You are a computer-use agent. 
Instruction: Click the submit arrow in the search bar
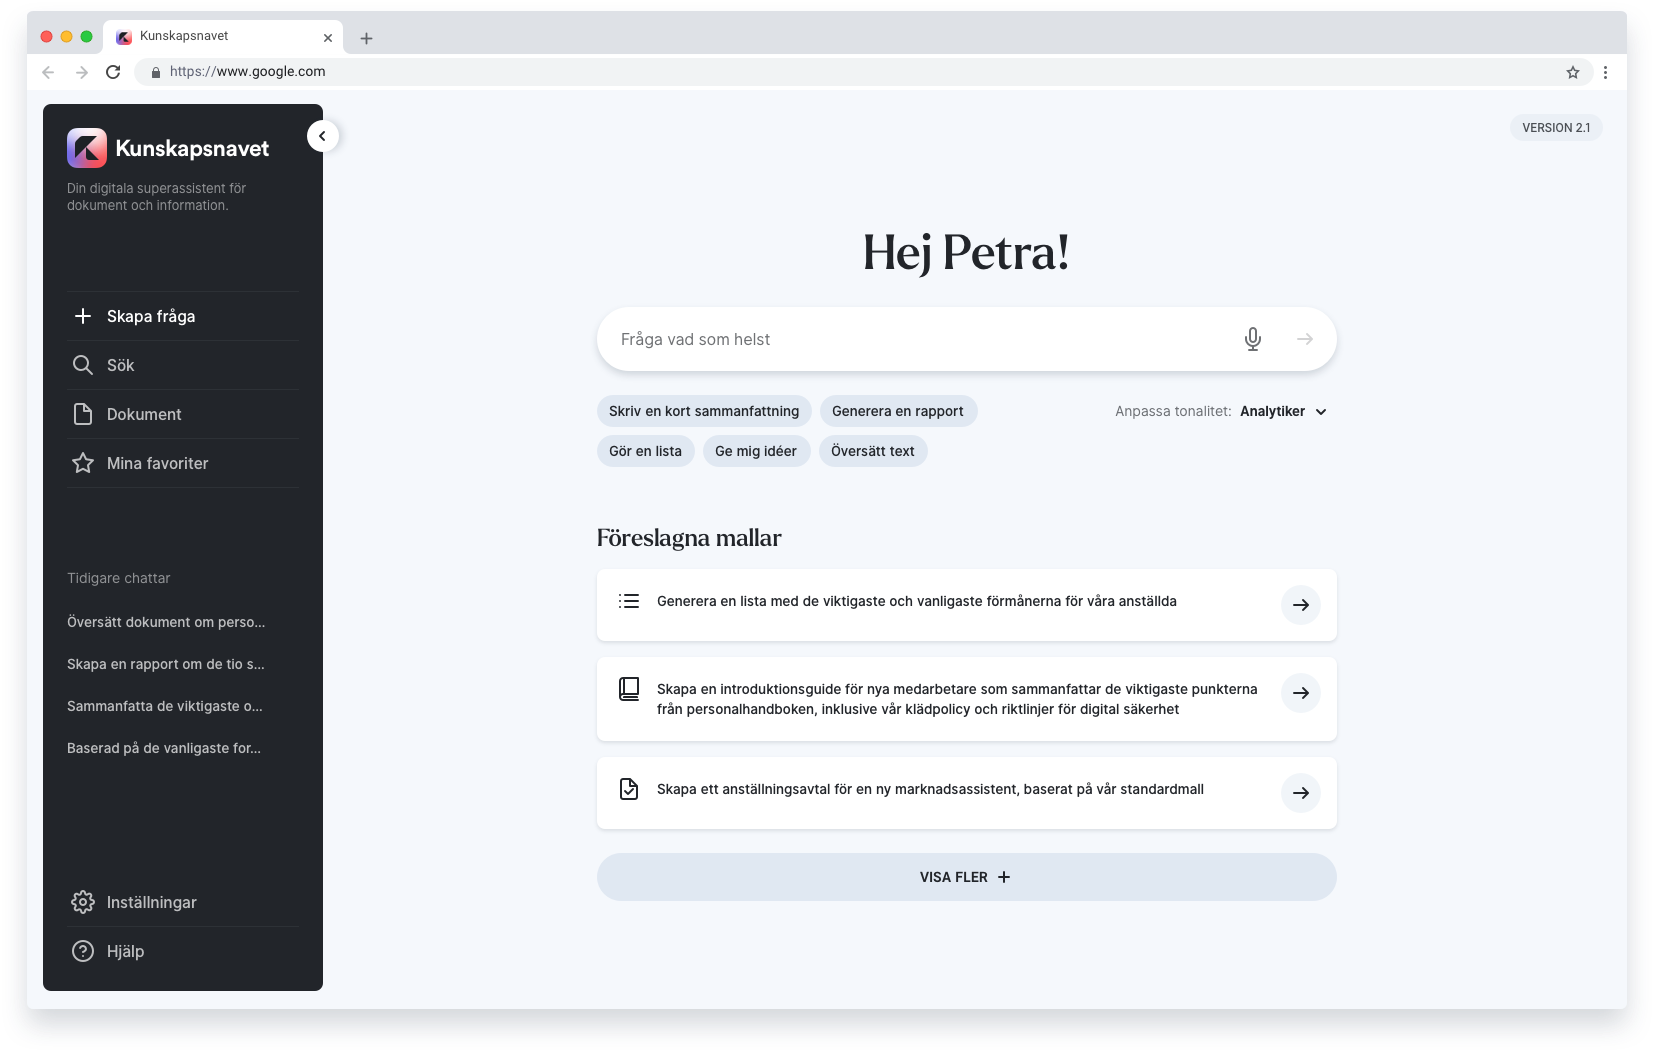(x=1306, y=339)
